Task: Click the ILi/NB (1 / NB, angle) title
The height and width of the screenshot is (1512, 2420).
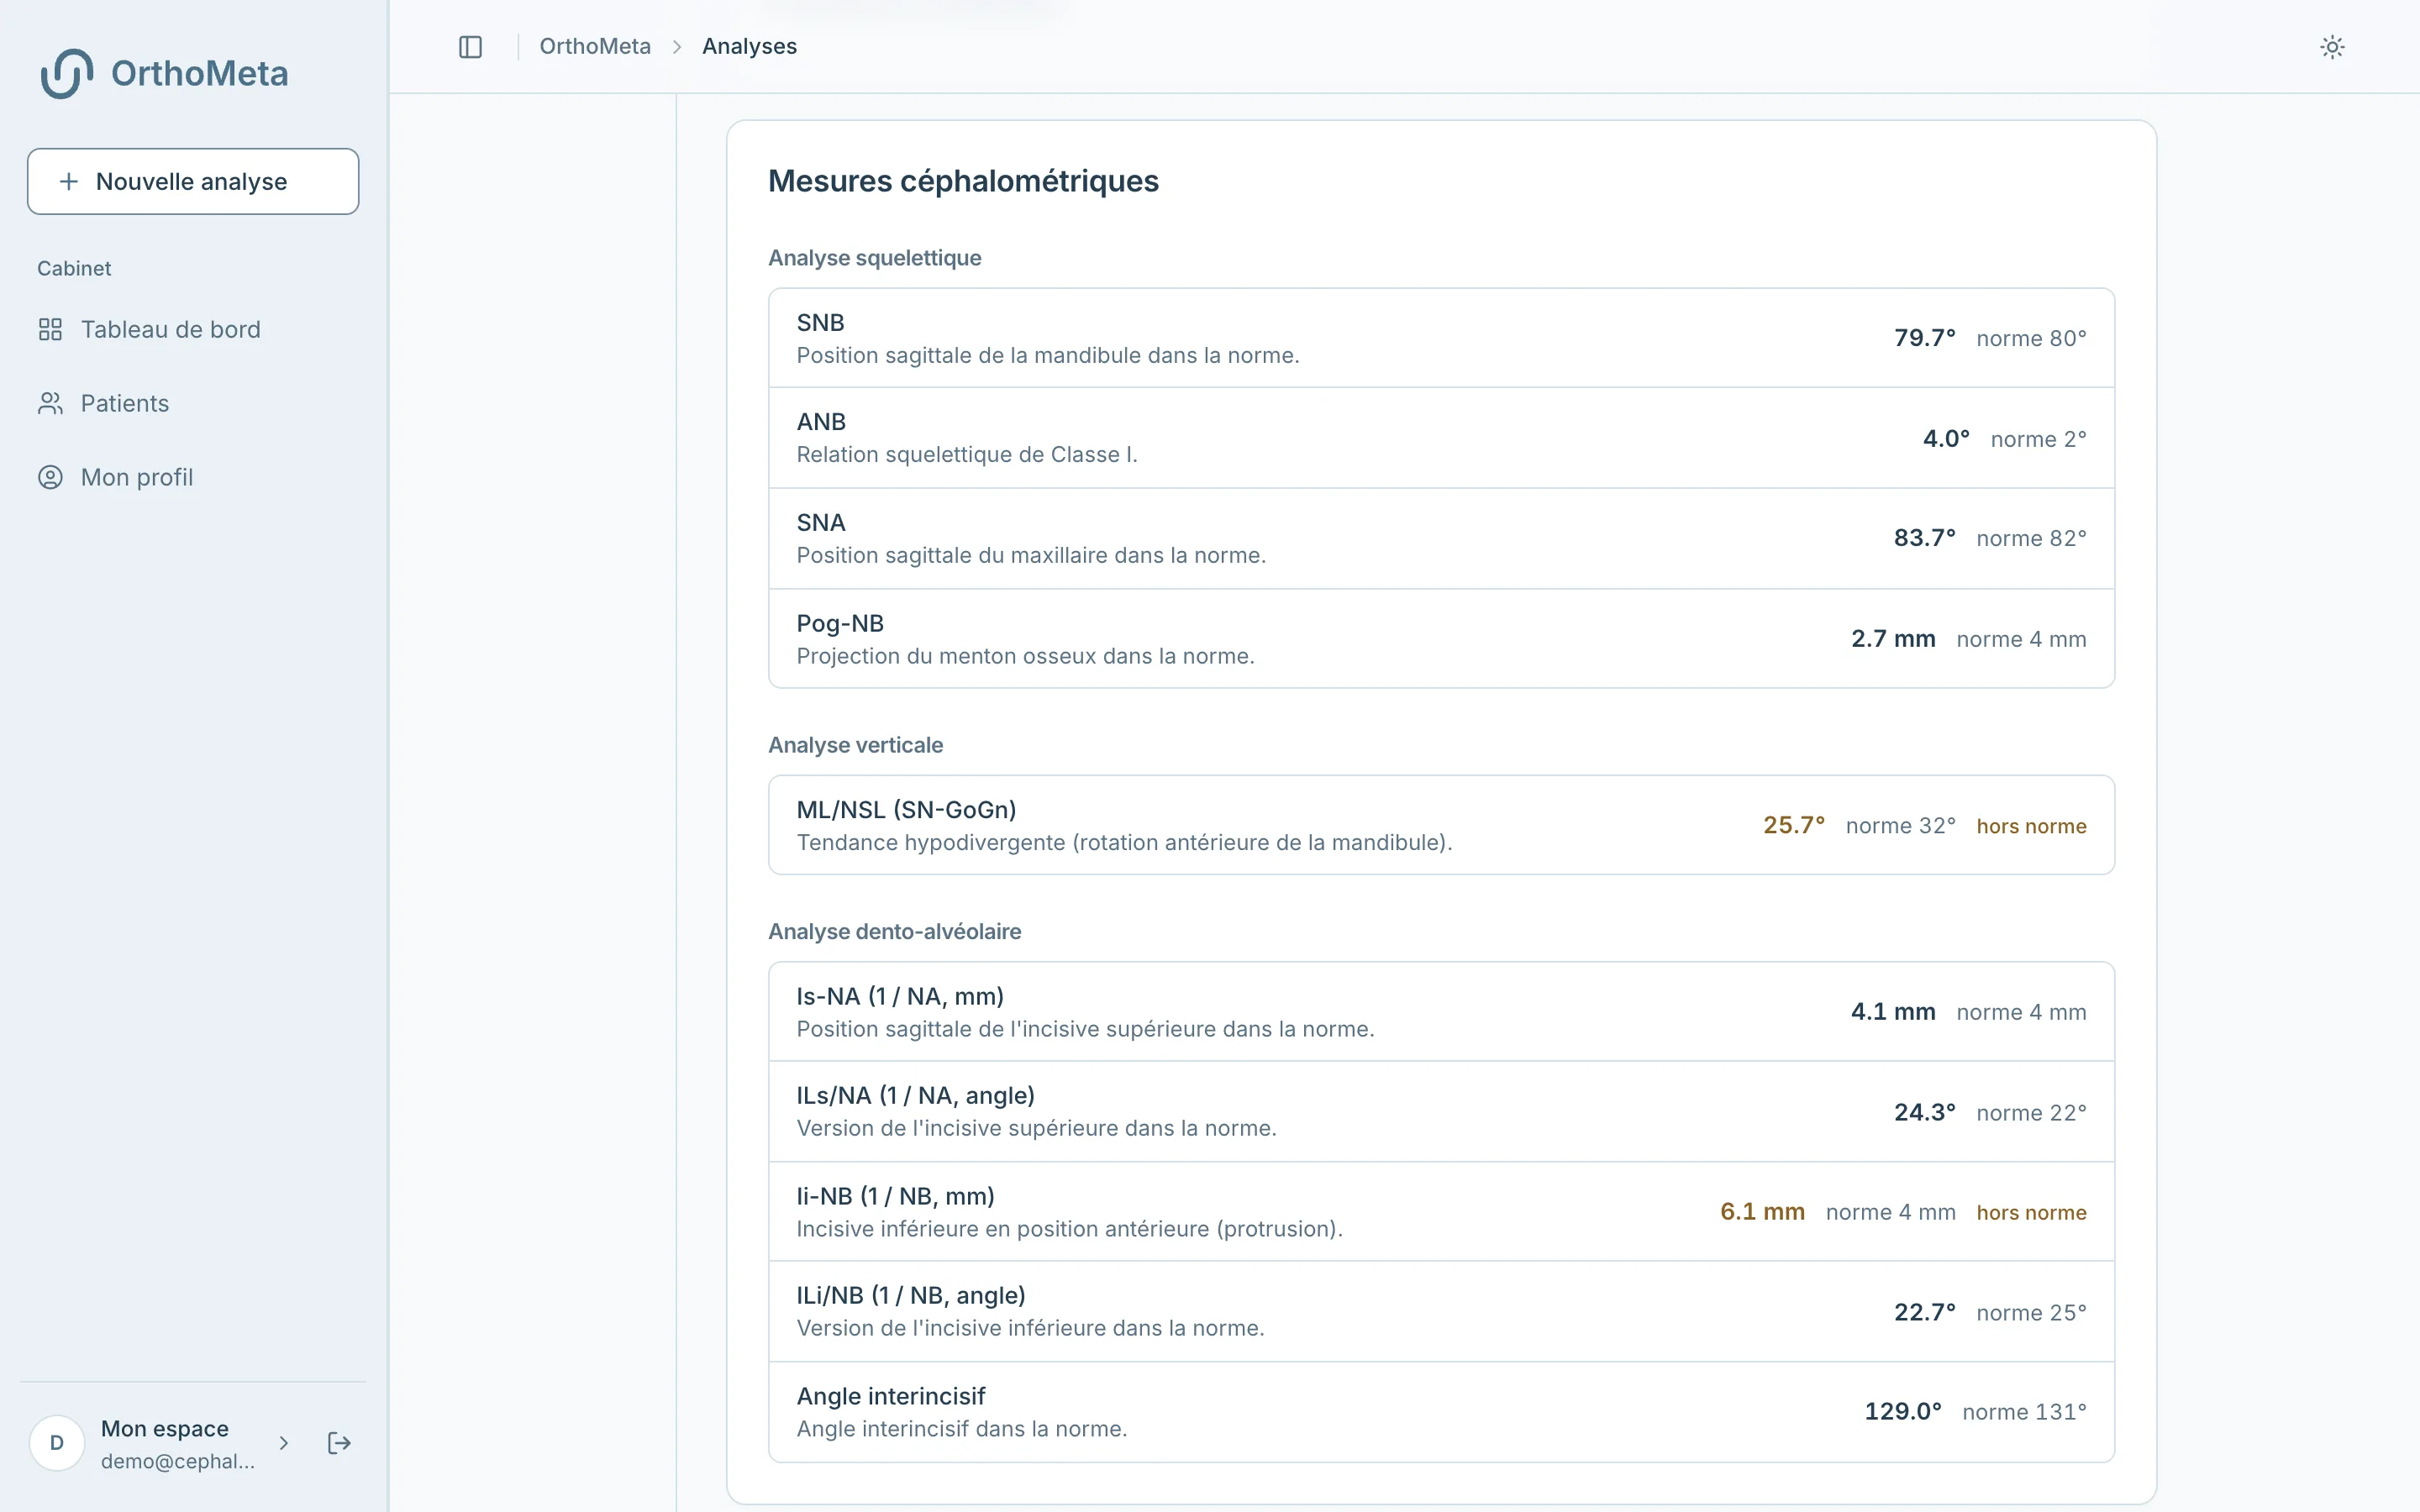Action: [911, 1295]
